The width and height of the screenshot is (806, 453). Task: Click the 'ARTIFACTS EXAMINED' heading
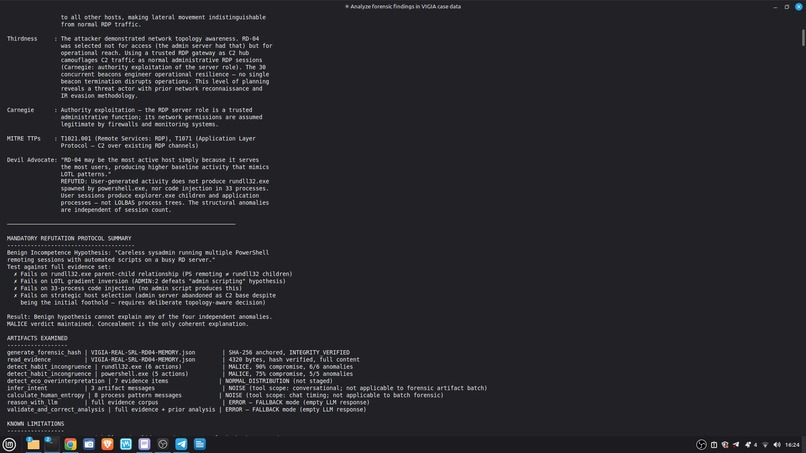point(37,338)
